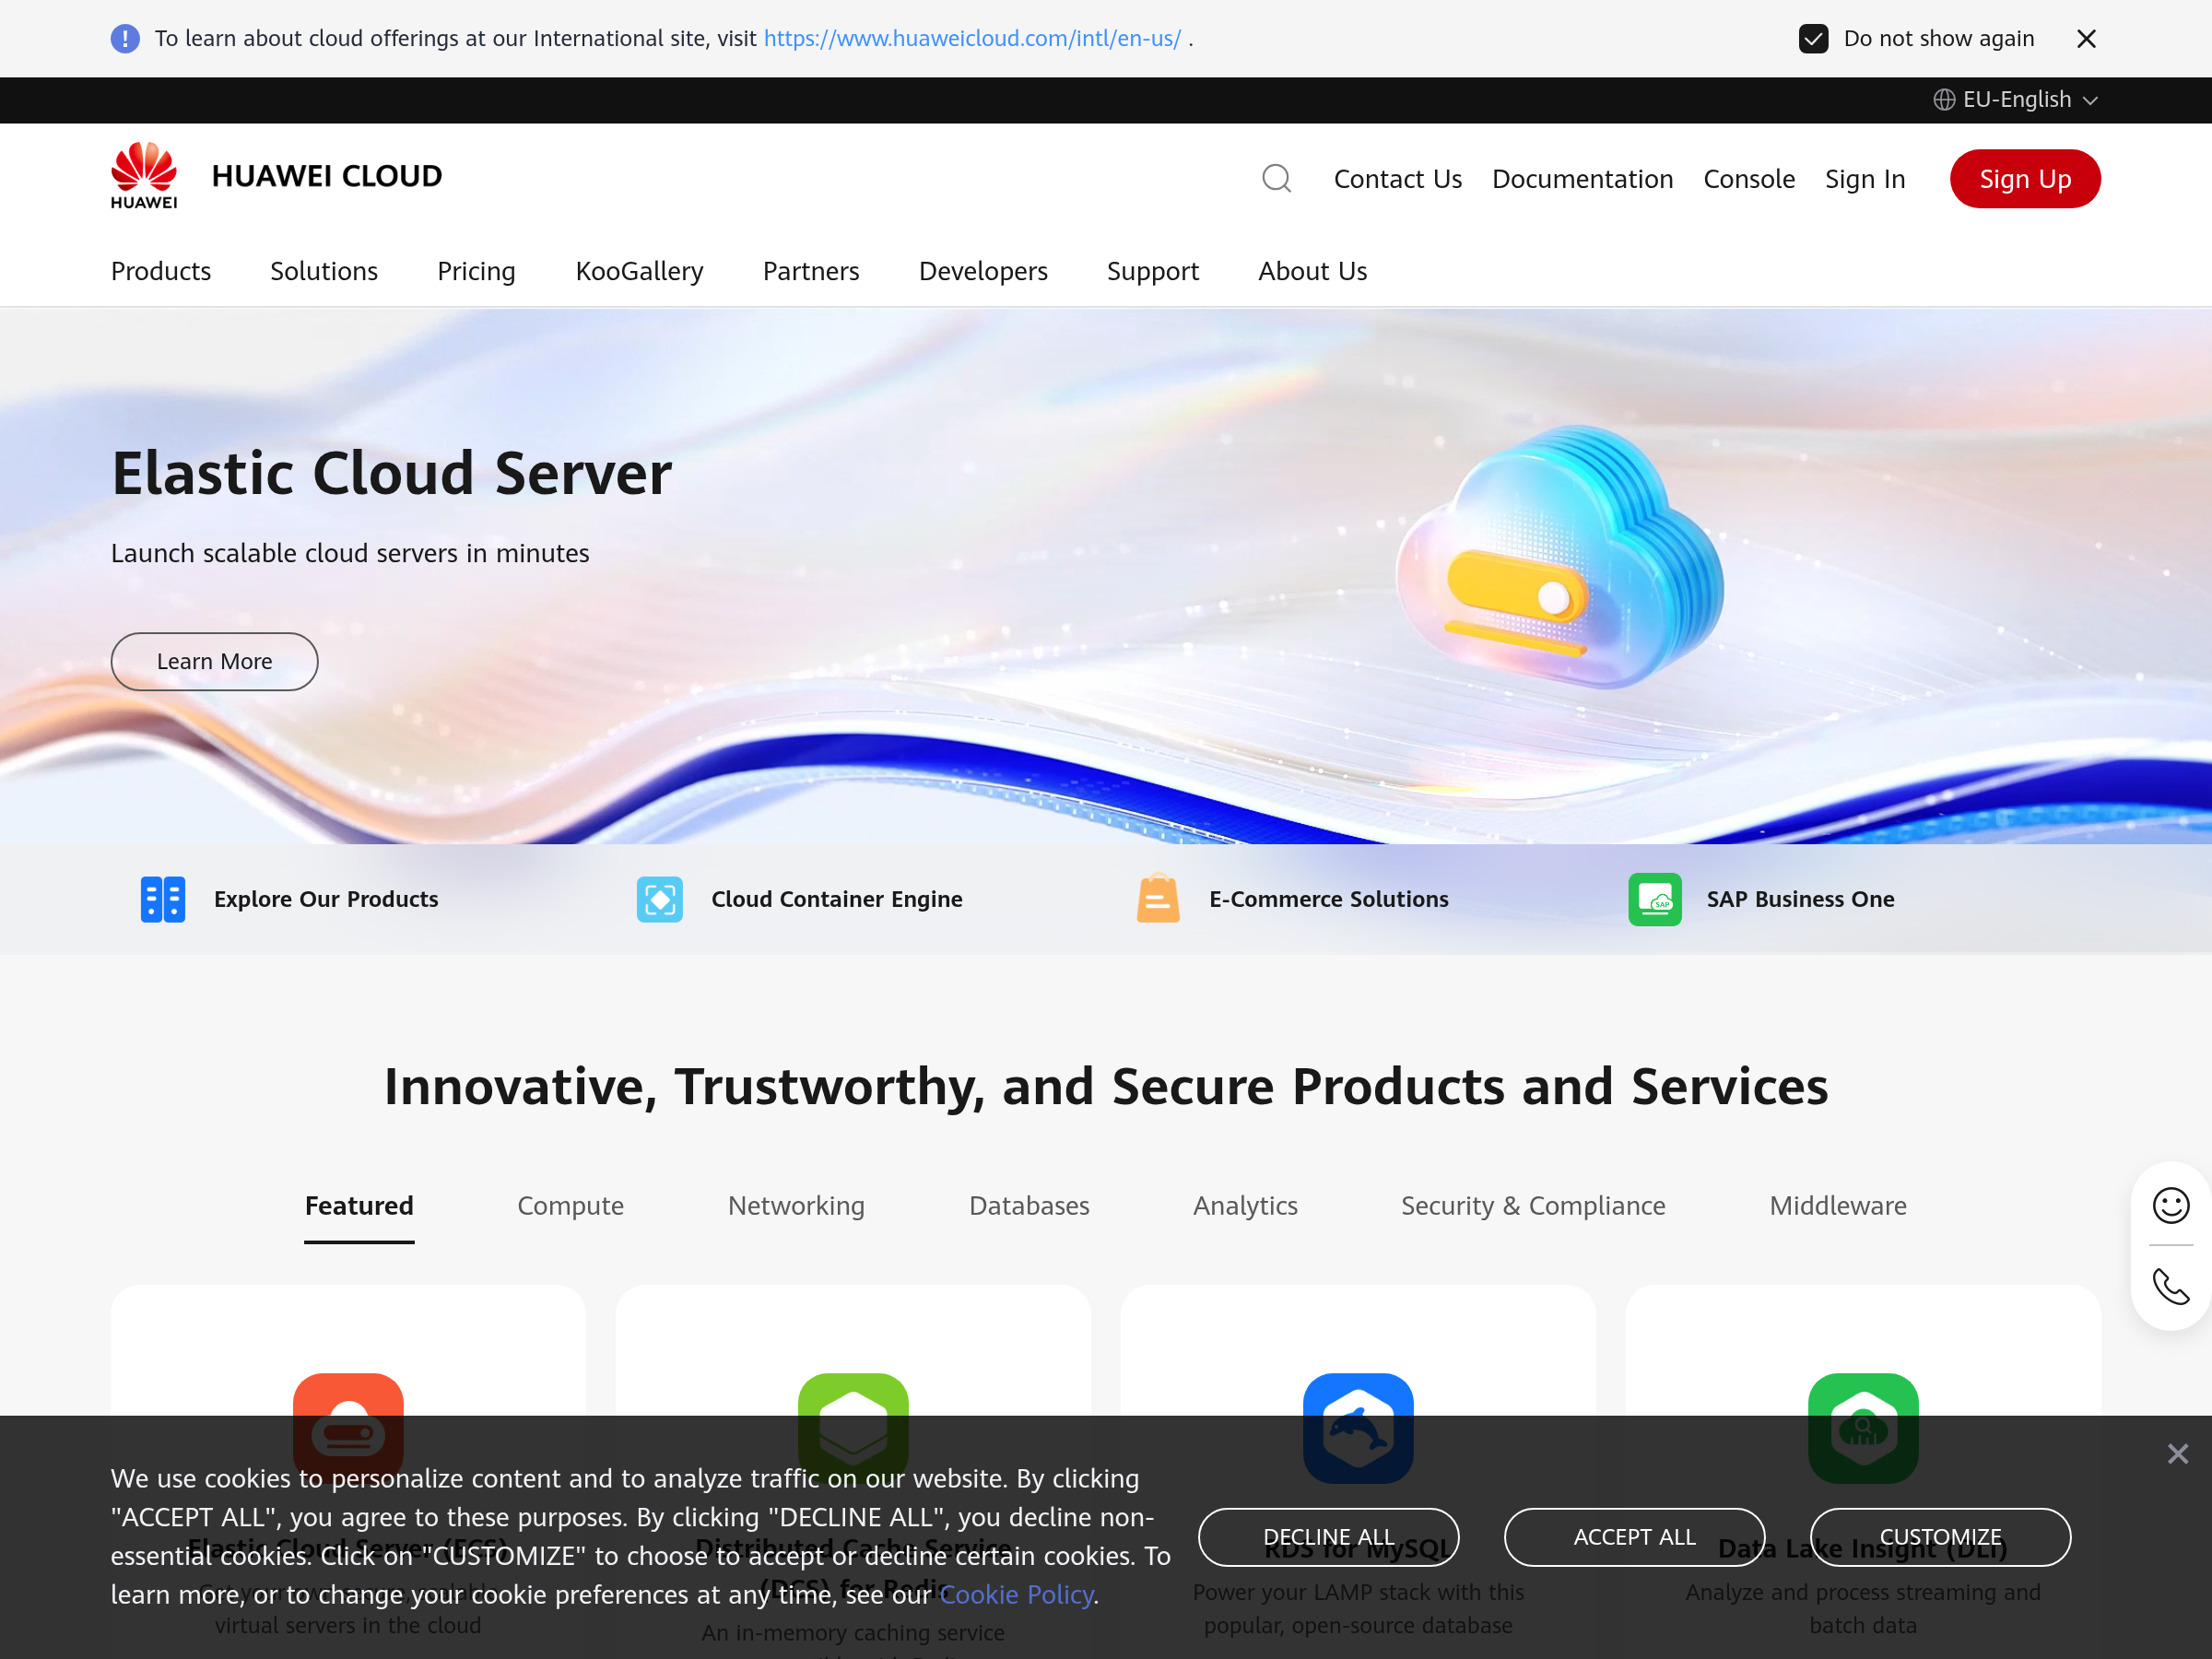2212x1659 pixels.
Task: Open the Pricing menu
Action: 476,271
